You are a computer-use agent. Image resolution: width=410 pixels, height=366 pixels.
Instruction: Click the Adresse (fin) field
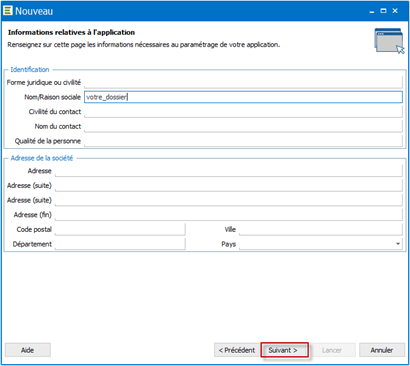(x=228, y=215)
